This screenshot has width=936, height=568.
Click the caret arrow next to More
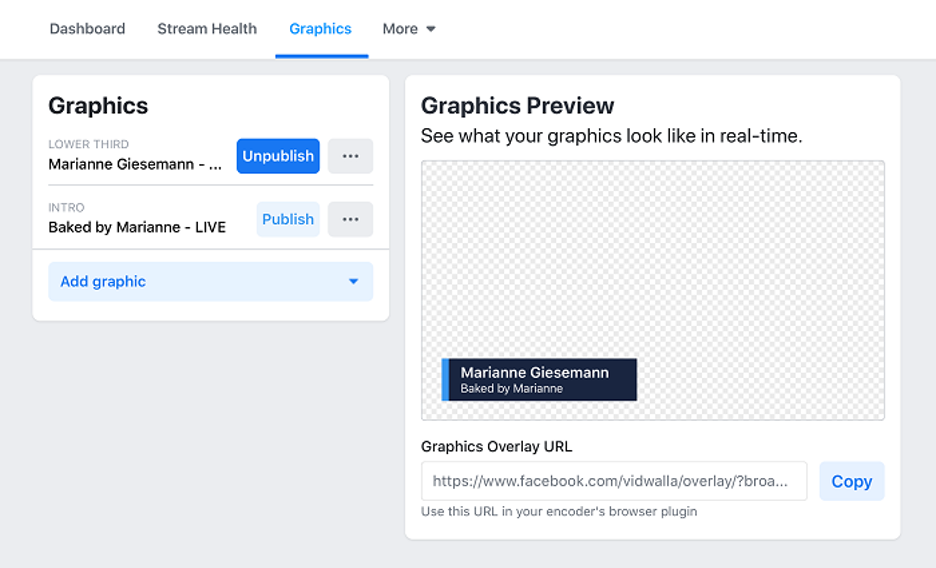pyautogui.click(x=431, y=29)
